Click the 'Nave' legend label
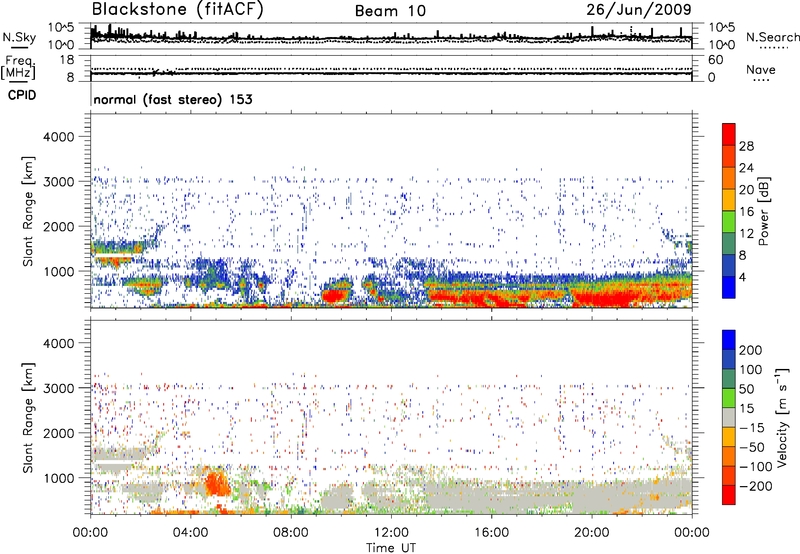This screenshot has width=800, height=554. (761, 69)
